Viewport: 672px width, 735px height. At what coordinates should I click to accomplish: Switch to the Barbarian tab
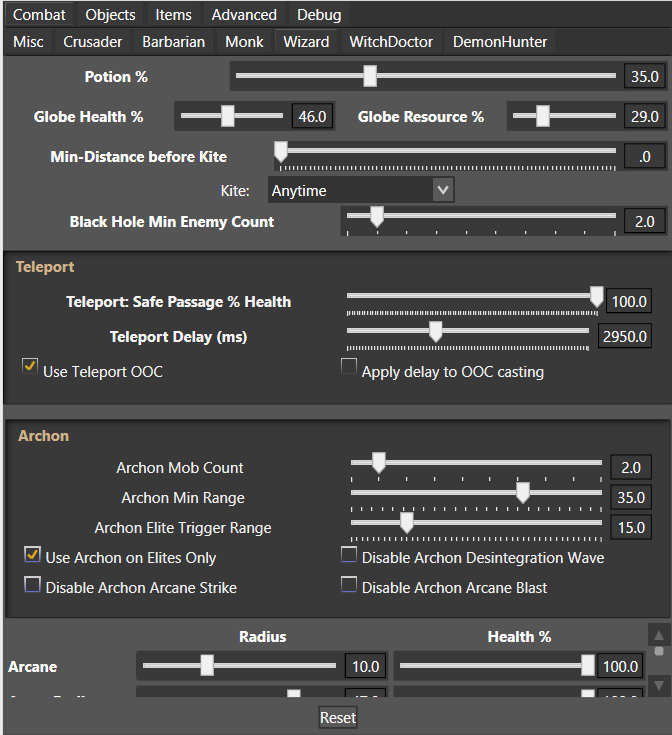pos(174,42)
